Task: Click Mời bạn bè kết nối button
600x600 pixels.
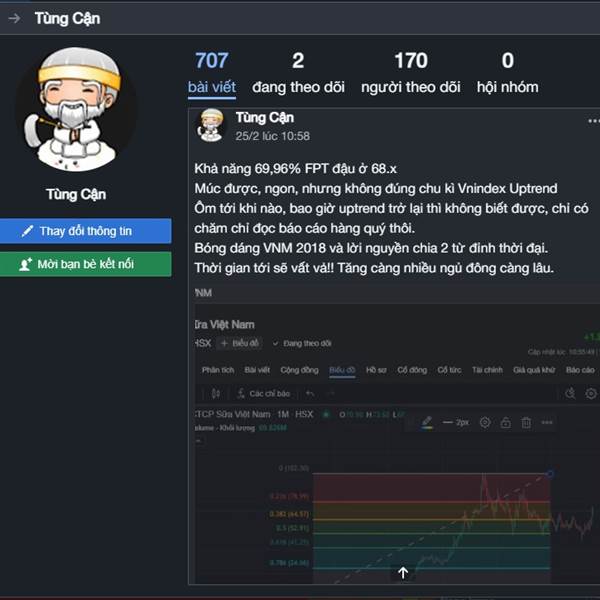Action: pos(86,264)
